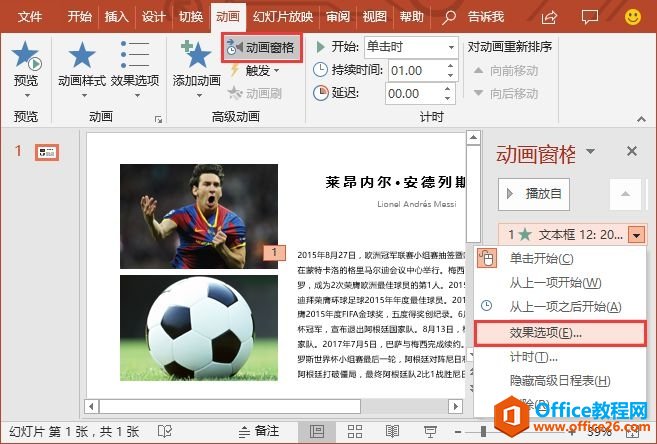Open the 动画样式 animation styles gallery
657x444 pixels.
pos(80,65)
